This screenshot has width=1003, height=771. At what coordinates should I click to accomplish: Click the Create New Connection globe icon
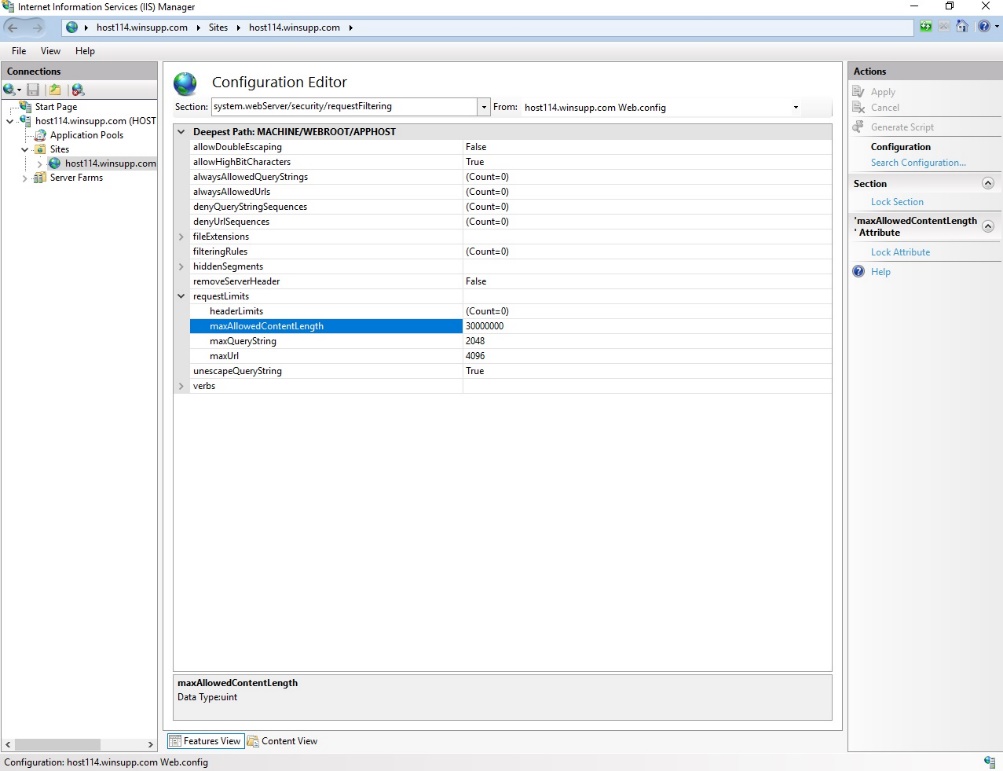(10, 90)
